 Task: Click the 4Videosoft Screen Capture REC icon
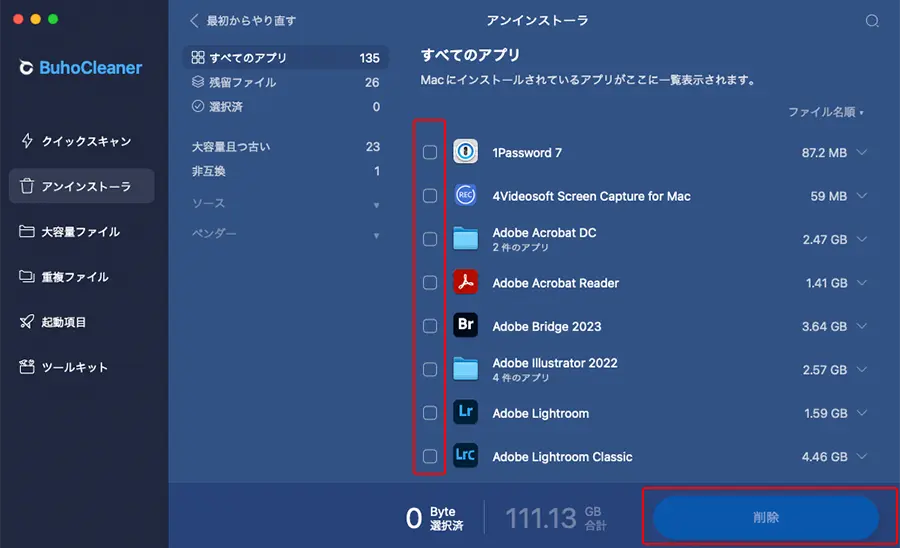(x=465, y=195)
